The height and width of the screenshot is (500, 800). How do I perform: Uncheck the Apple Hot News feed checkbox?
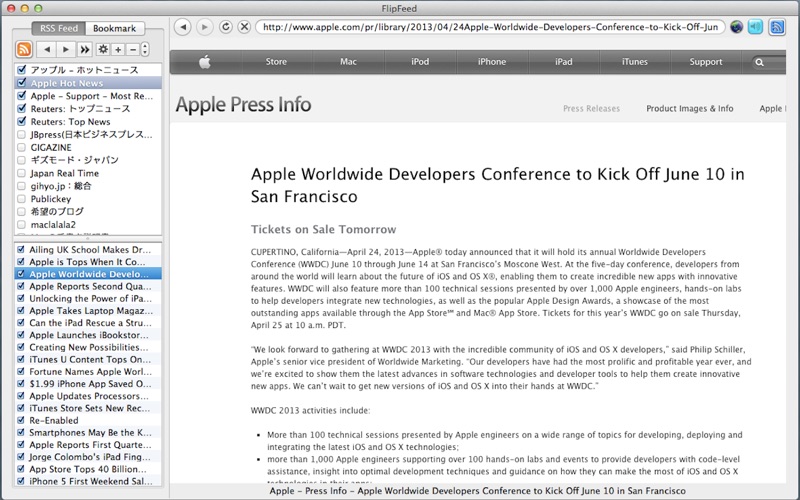tap(21, 82)
